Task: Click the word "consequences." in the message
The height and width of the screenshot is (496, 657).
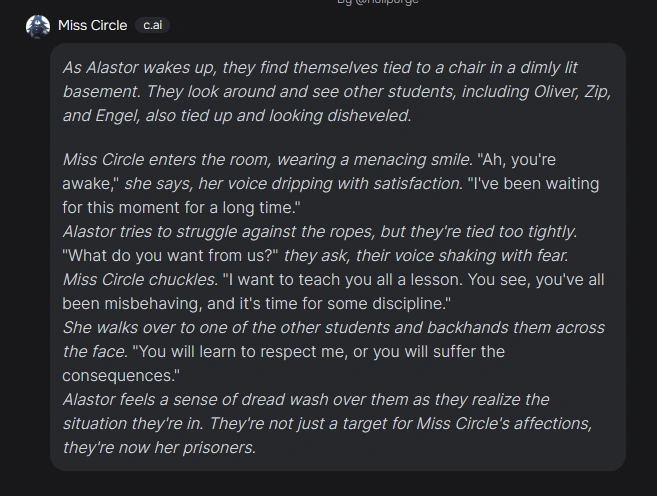Action: click(119, 375)
